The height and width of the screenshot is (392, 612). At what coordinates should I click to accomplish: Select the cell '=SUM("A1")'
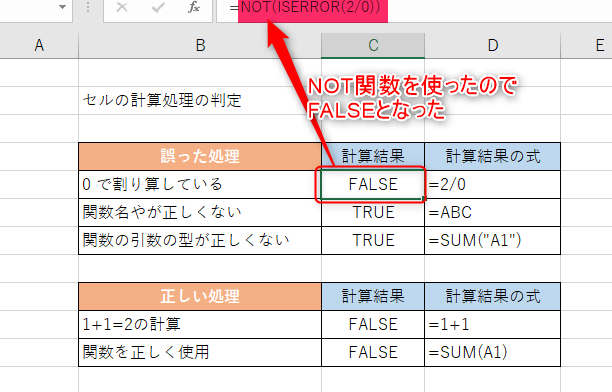493,241
